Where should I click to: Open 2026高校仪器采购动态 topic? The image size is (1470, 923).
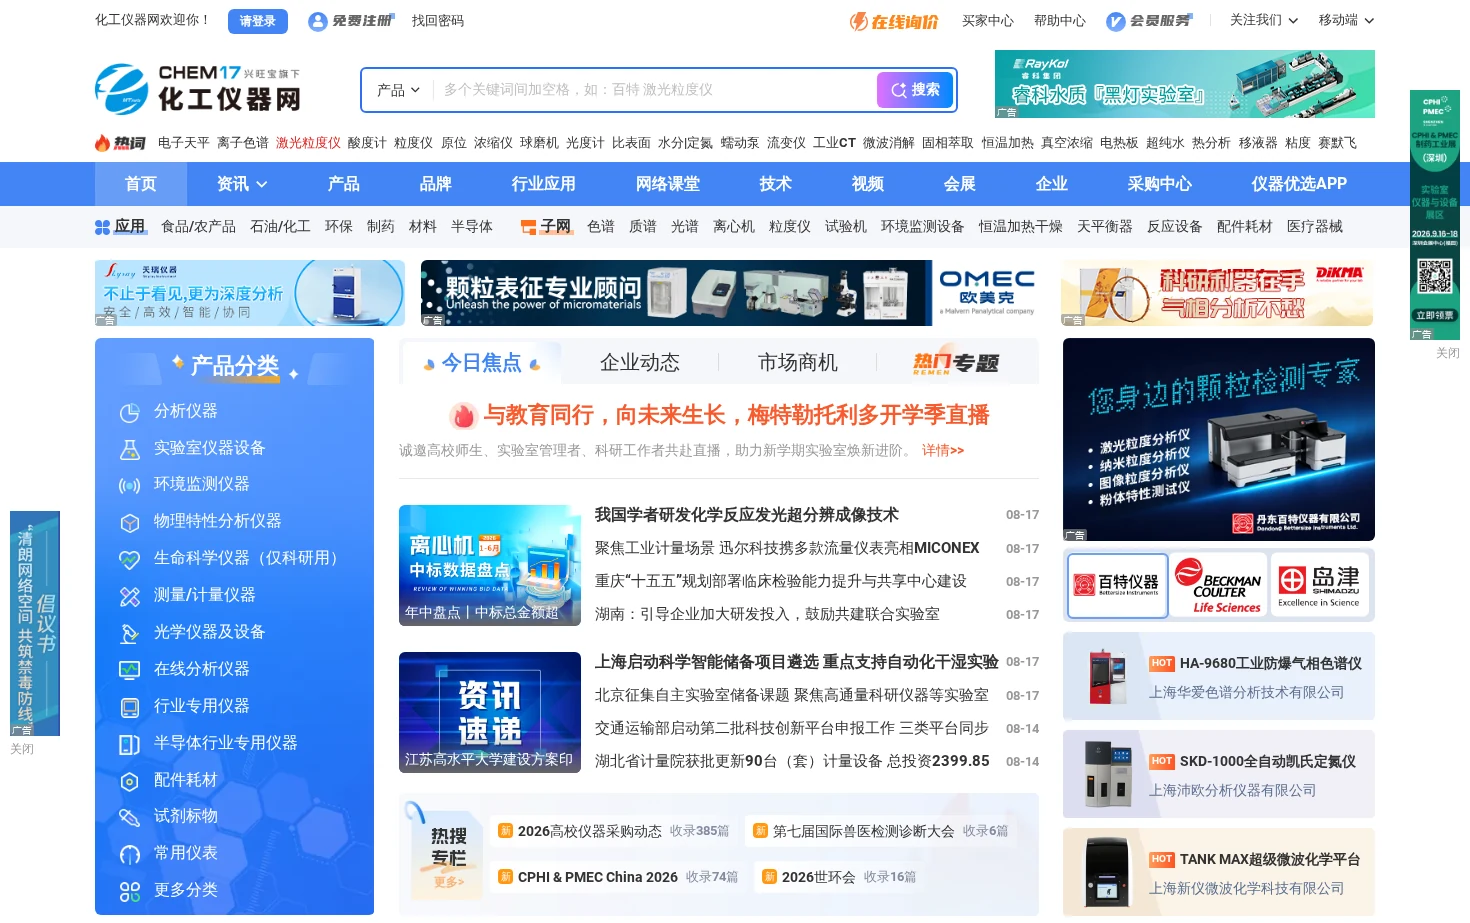click(x=590, y=831)
